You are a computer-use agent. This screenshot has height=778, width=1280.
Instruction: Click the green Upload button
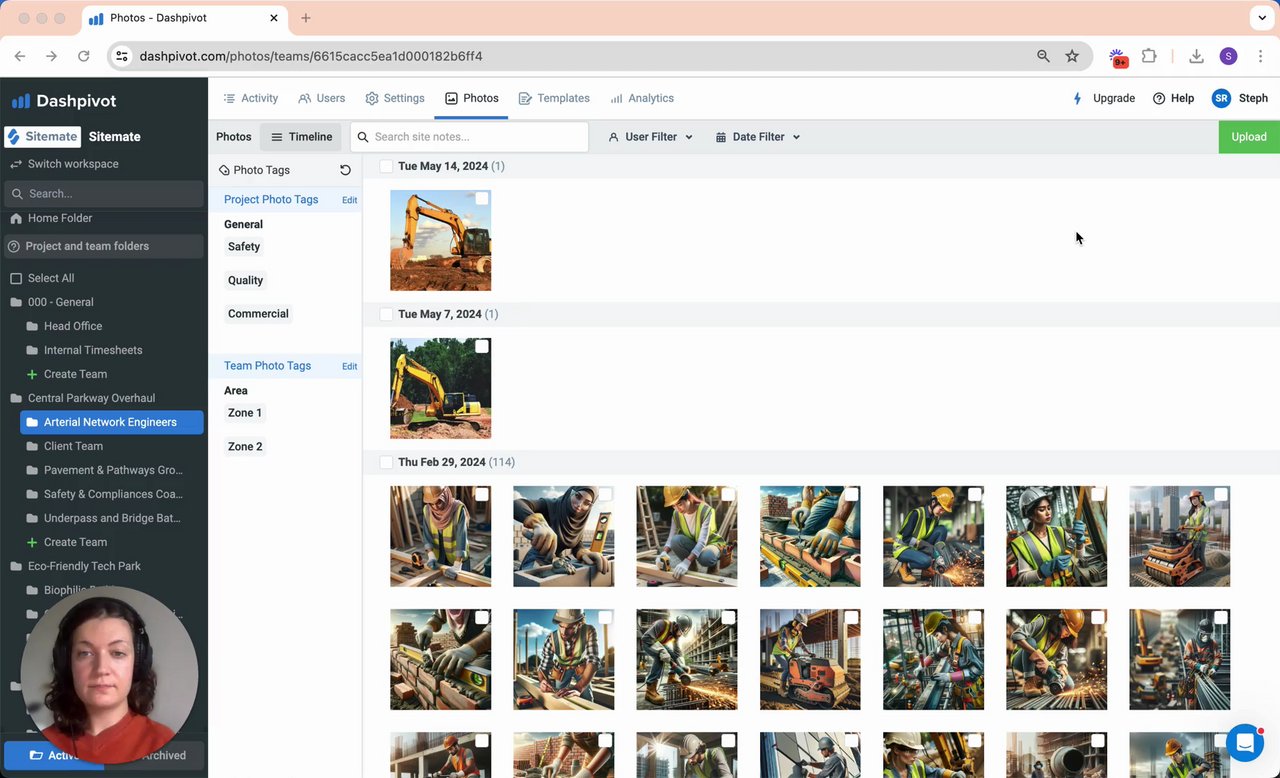click(1249, 137)
